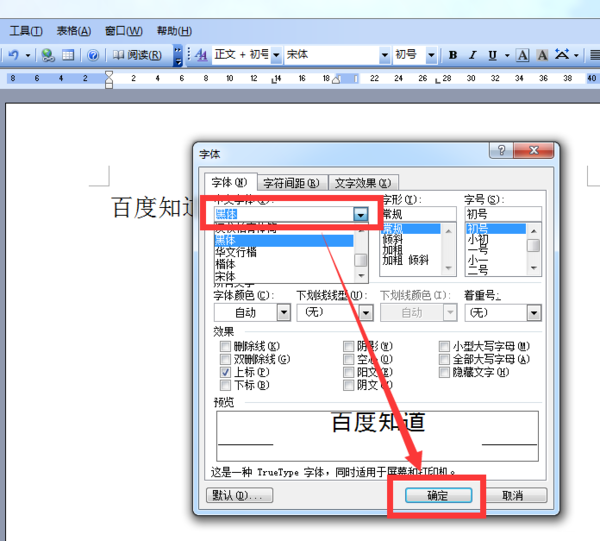Choose 华文行楷 in the font list
The image size is (600, 541).
284,252
